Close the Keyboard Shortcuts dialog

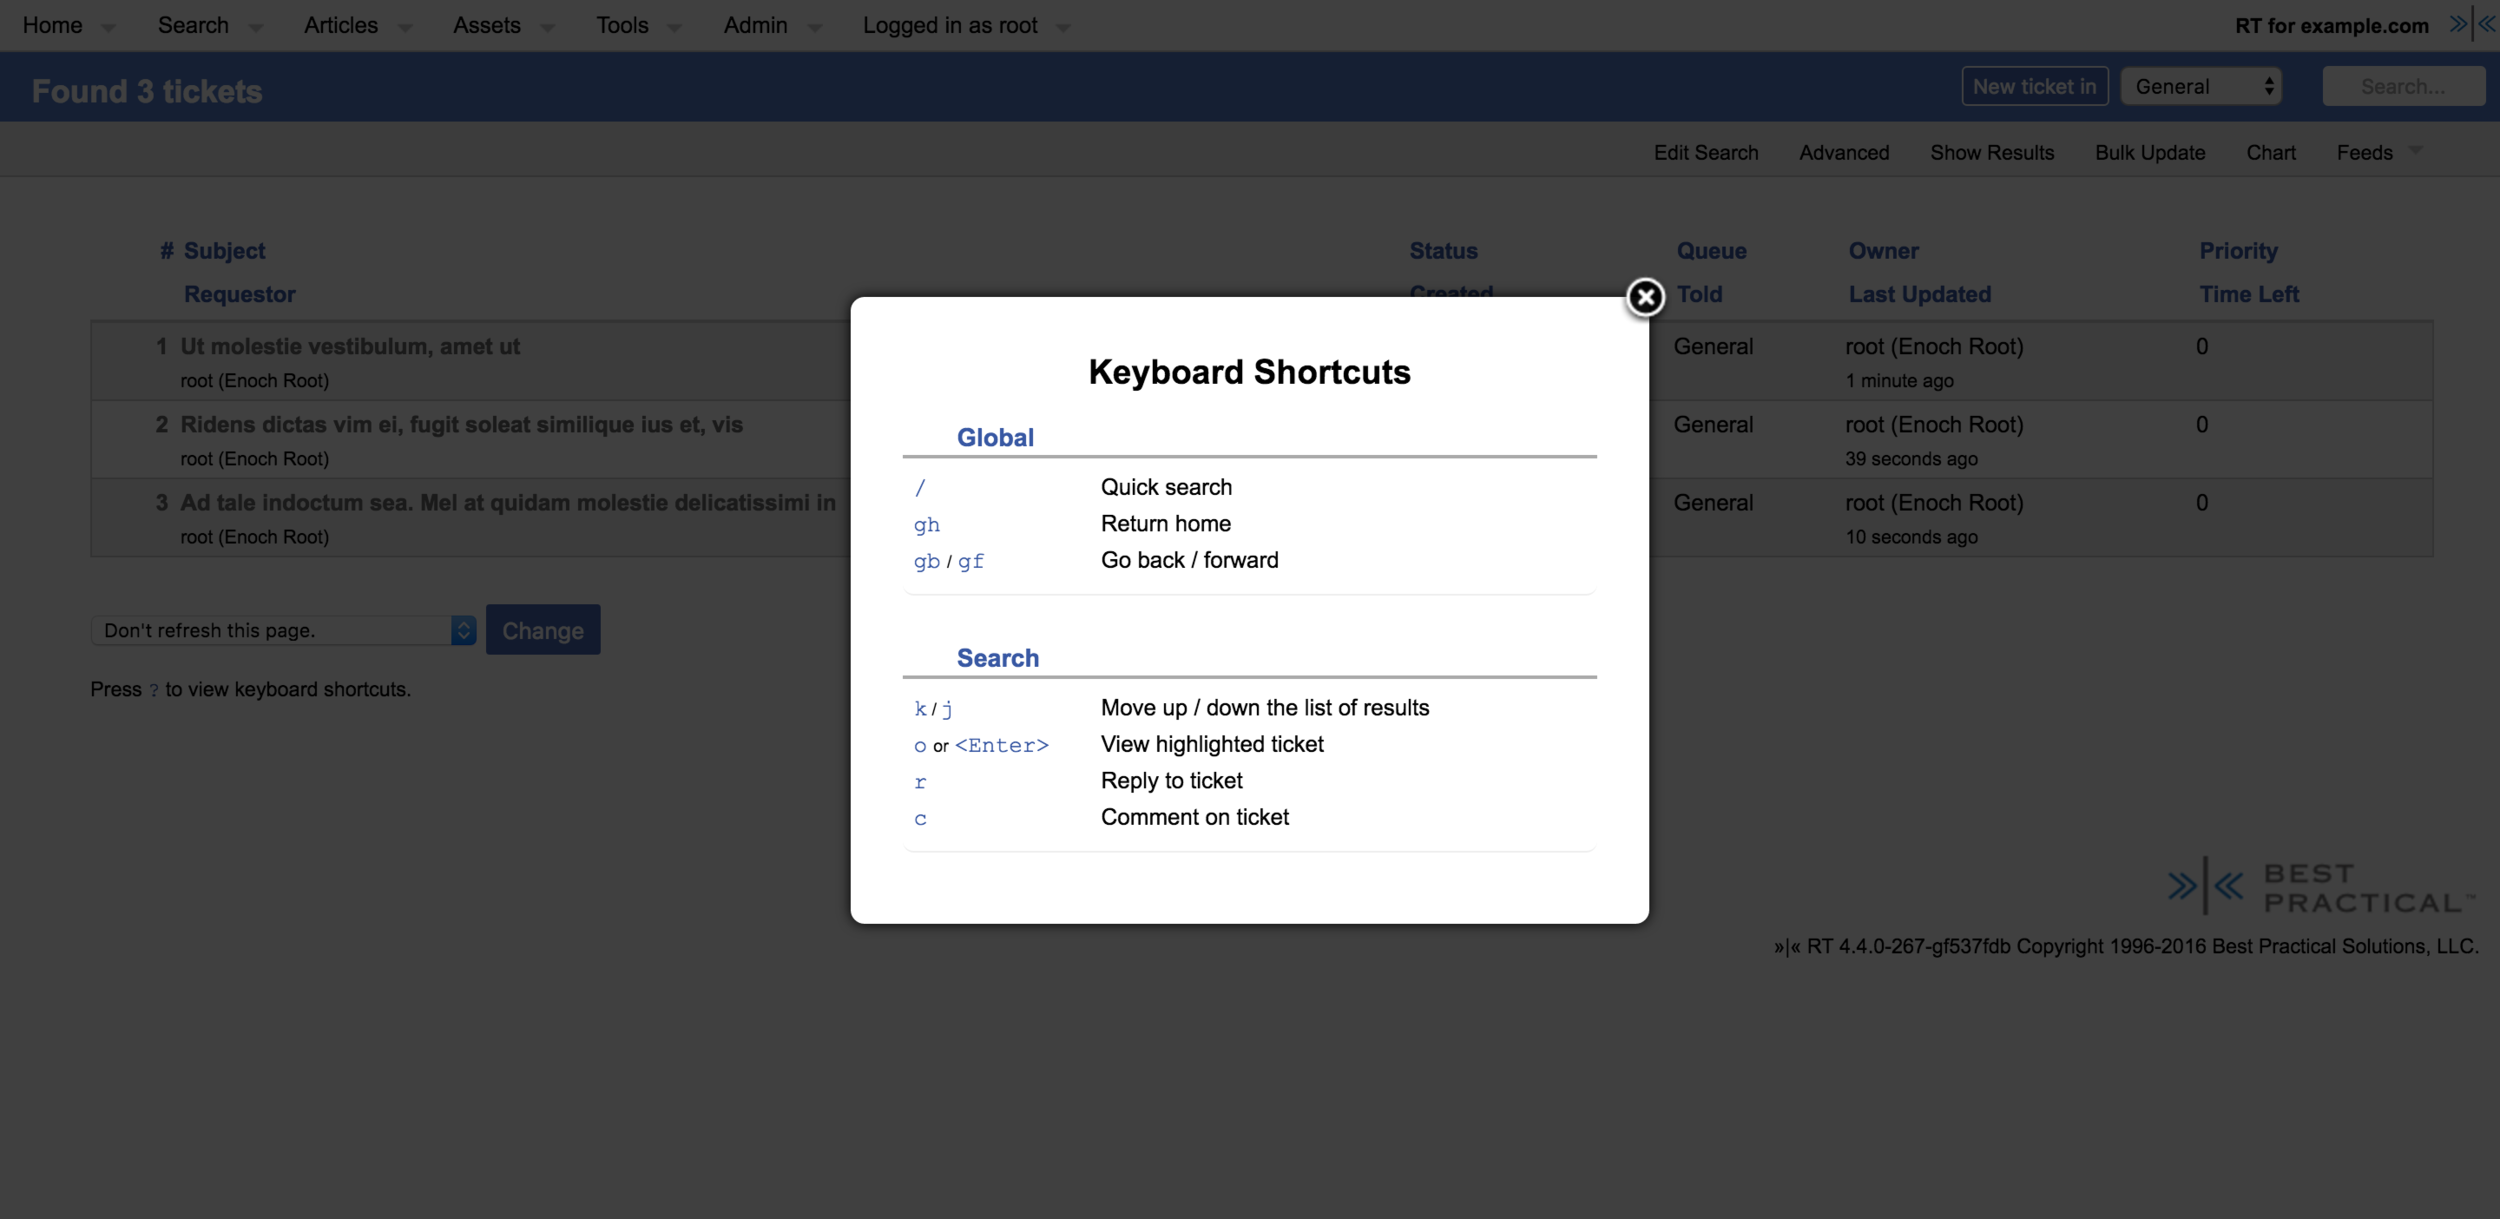click(1646, 297)
